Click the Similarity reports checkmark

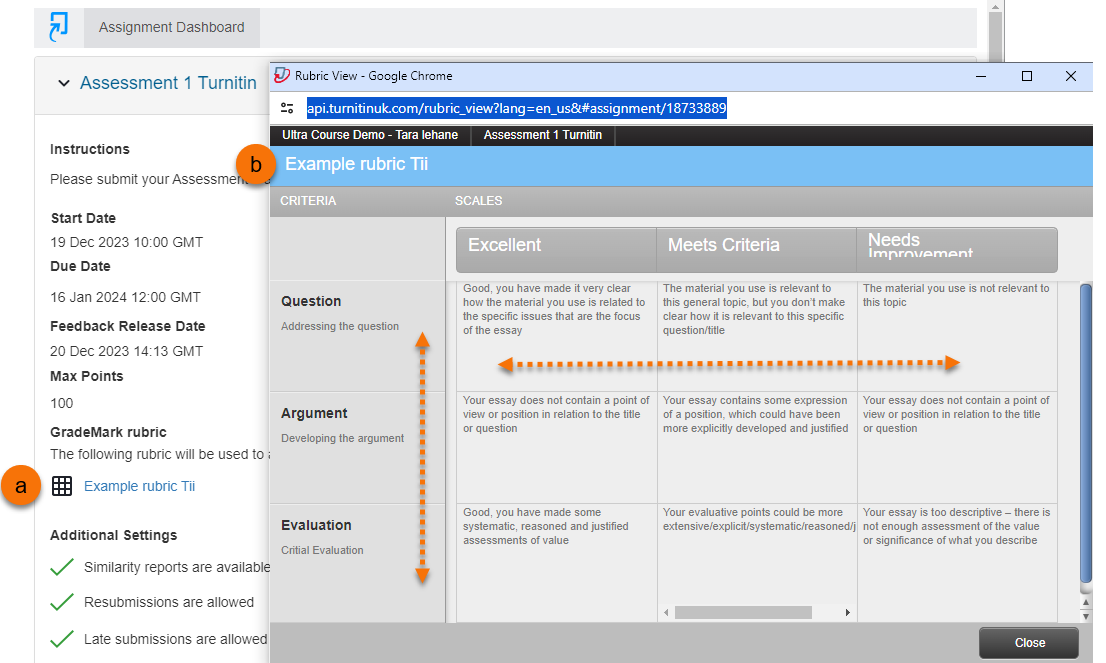62,567
